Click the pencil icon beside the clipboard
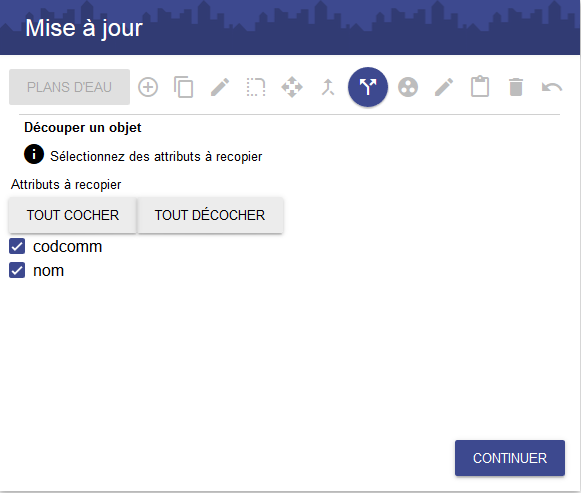 (x=444, y=87)
